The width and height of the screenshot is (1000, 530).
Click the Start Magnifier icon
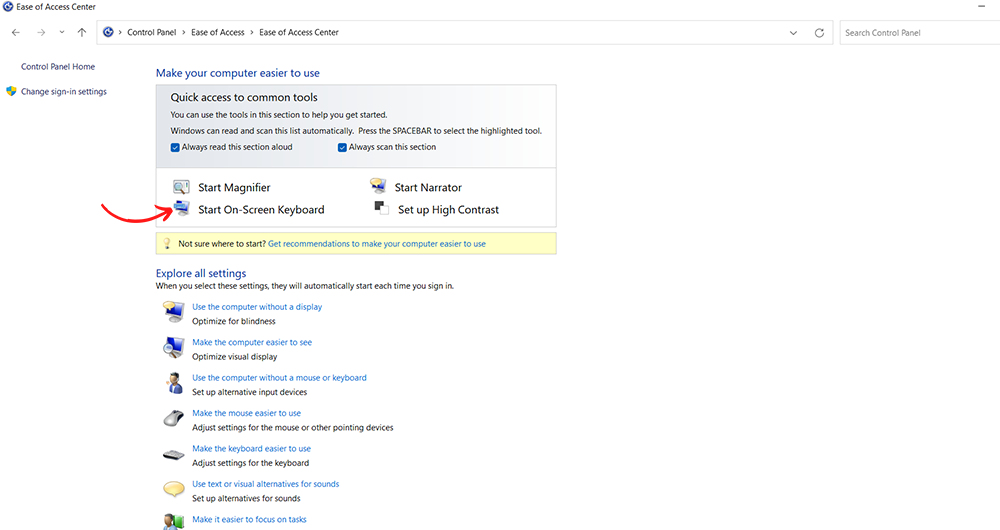click(x=181, y=187)
